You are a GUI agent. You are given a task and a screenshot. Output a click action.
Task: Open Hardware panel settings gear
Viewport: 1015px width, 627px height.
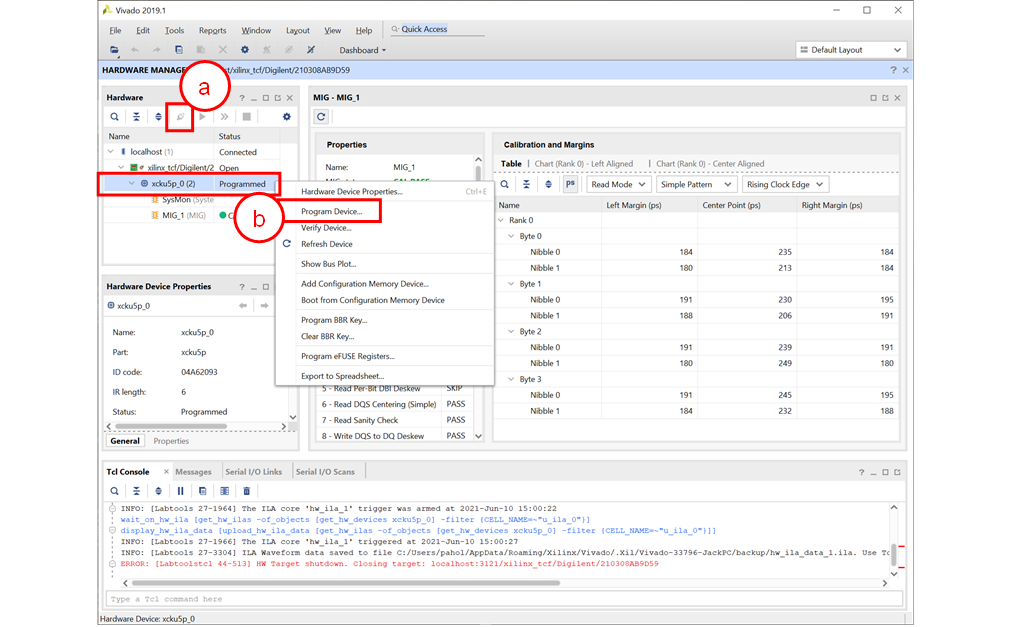pos(287,117)
